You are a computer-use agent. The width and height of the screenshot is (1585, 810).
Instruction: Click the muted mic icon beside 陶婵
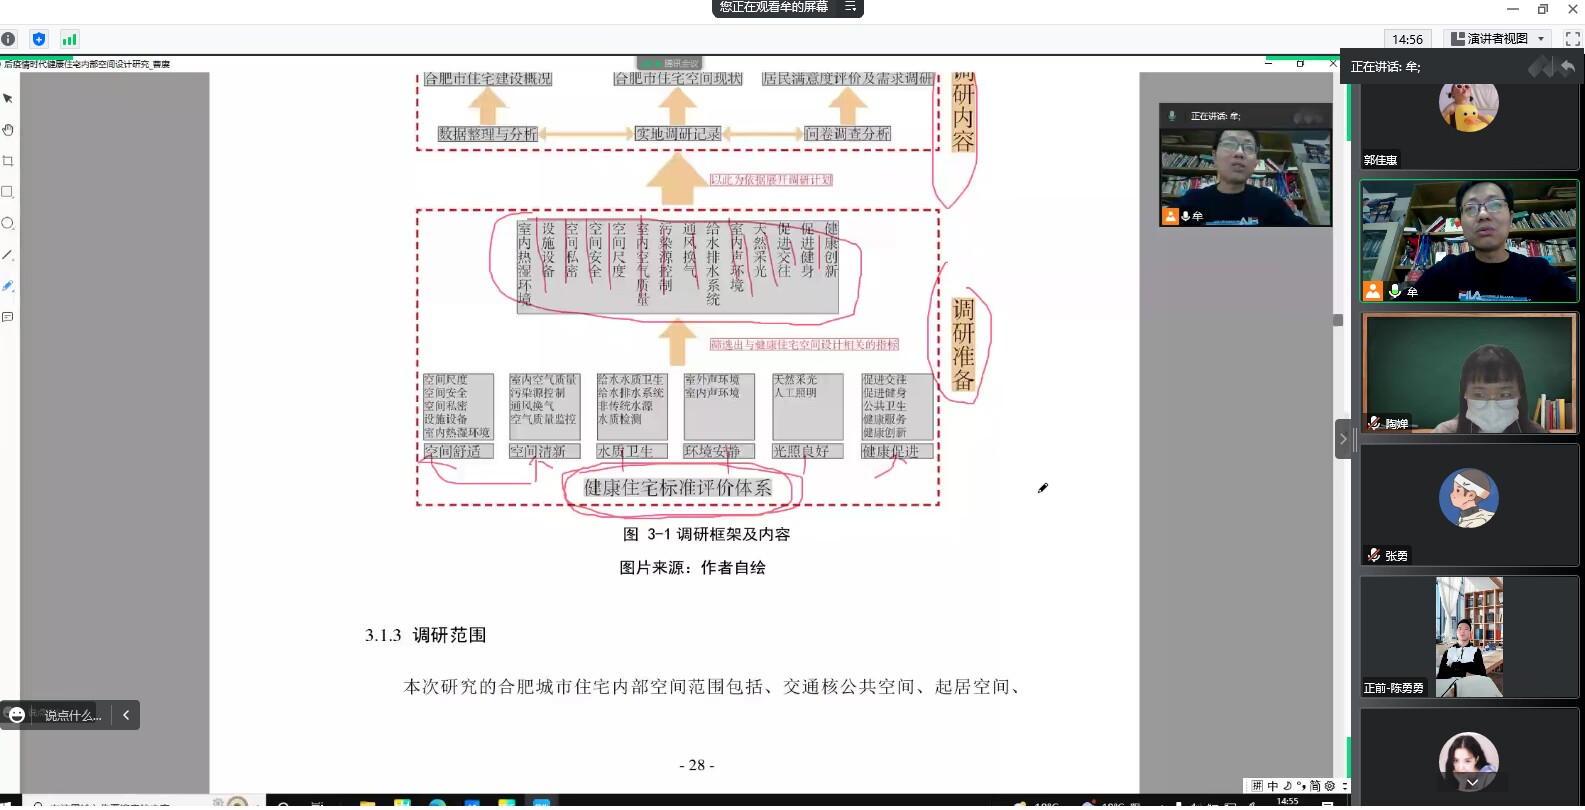click(1375, 423)
